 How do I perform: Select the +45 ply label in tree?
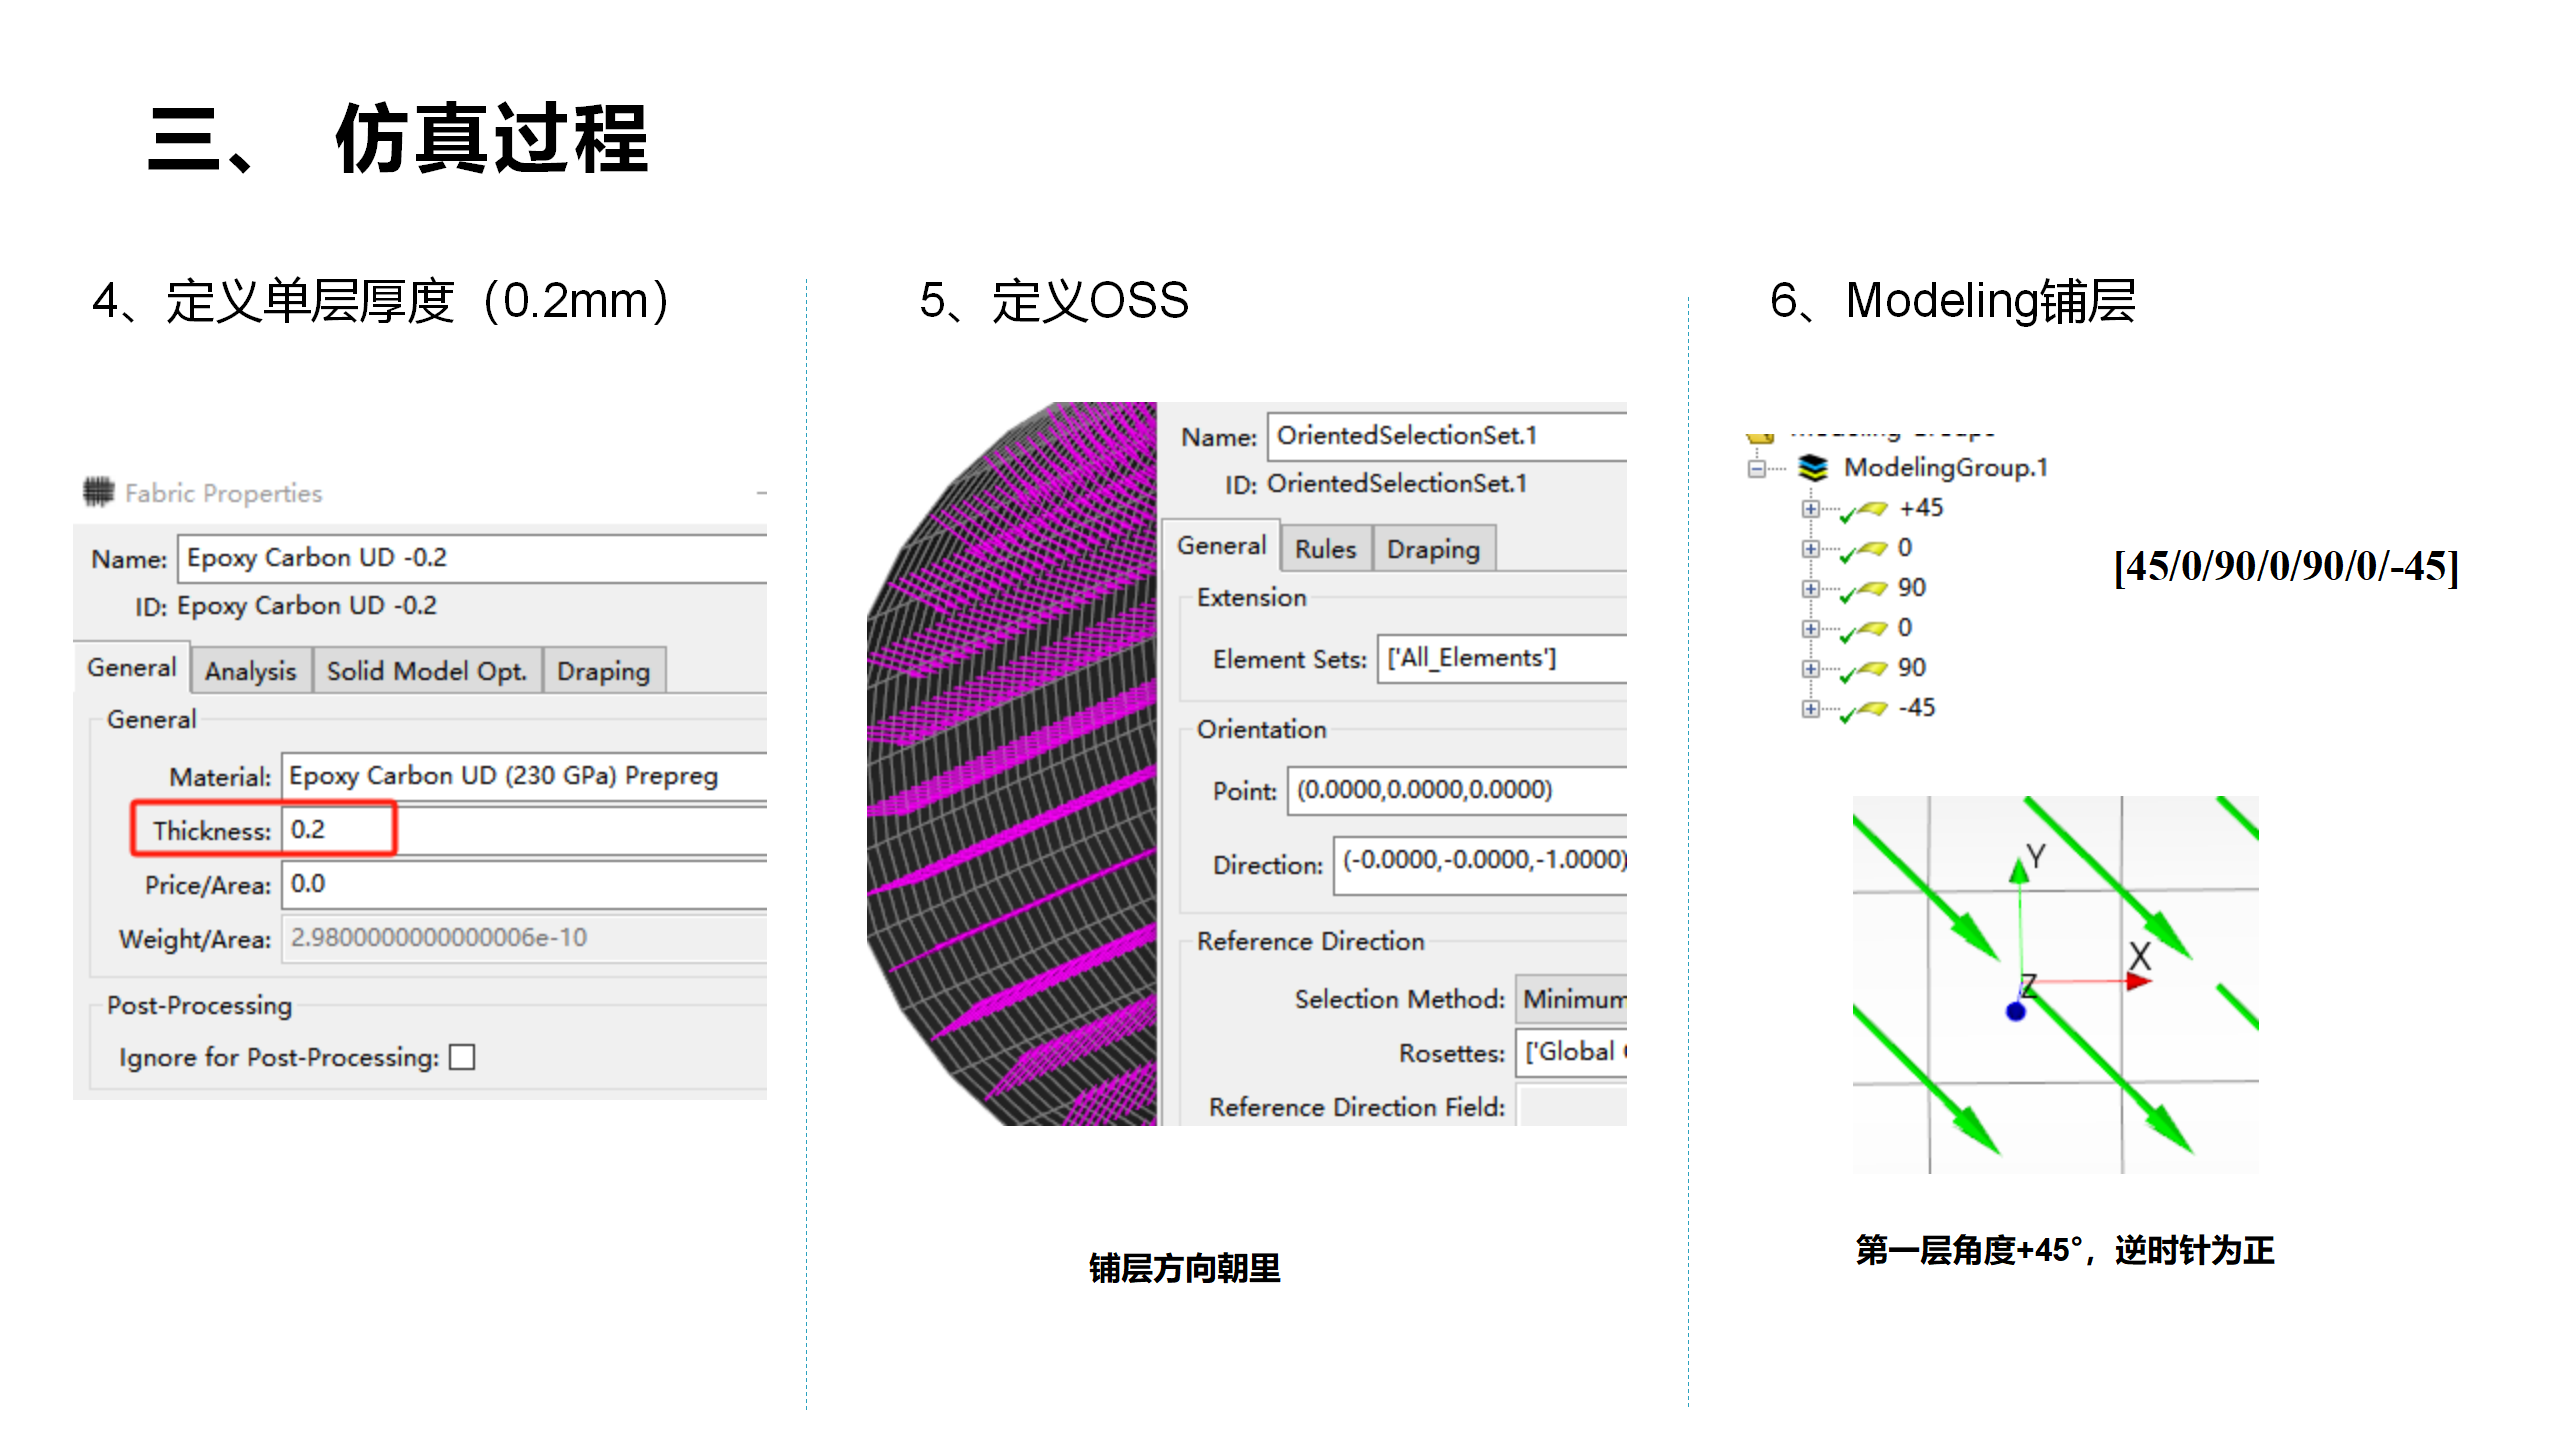[x=1921, y=508]
